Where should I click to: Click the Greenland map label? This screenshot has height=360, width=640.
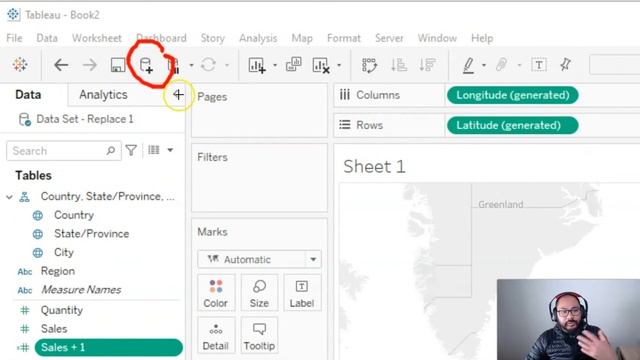point(500,204)
